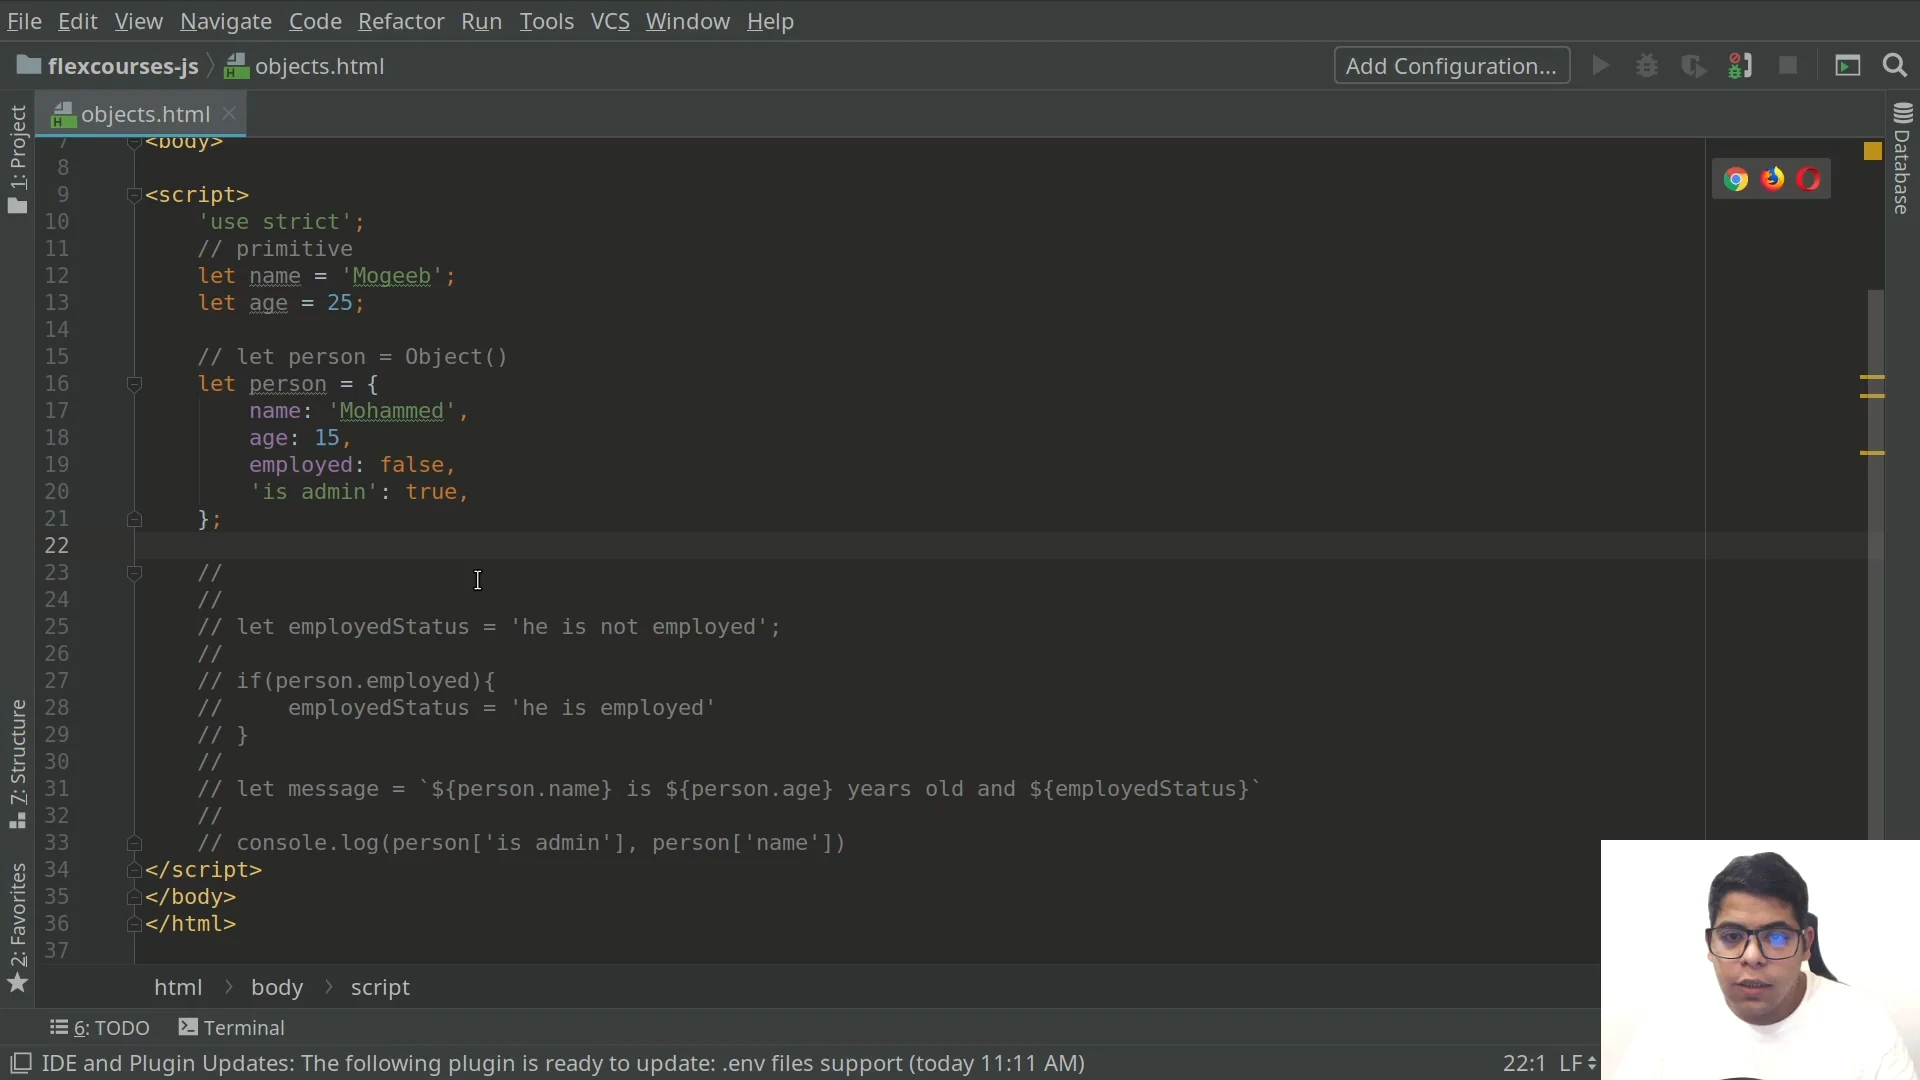Click attach debugger toolbar icon
This screenshot has height=1080, width=1920.
(x=1740, y=66)
